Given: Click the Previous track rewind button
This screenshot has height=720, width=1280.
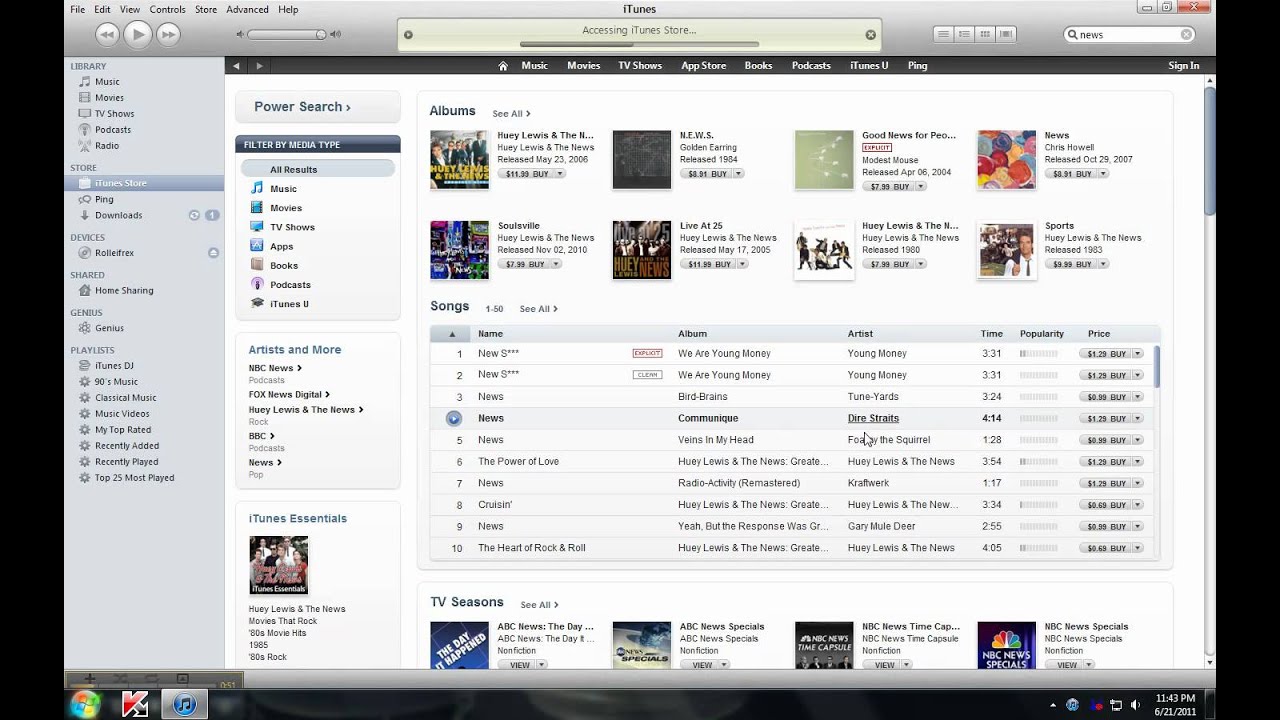Looking at the screenshot, I should tap(107, 34).
